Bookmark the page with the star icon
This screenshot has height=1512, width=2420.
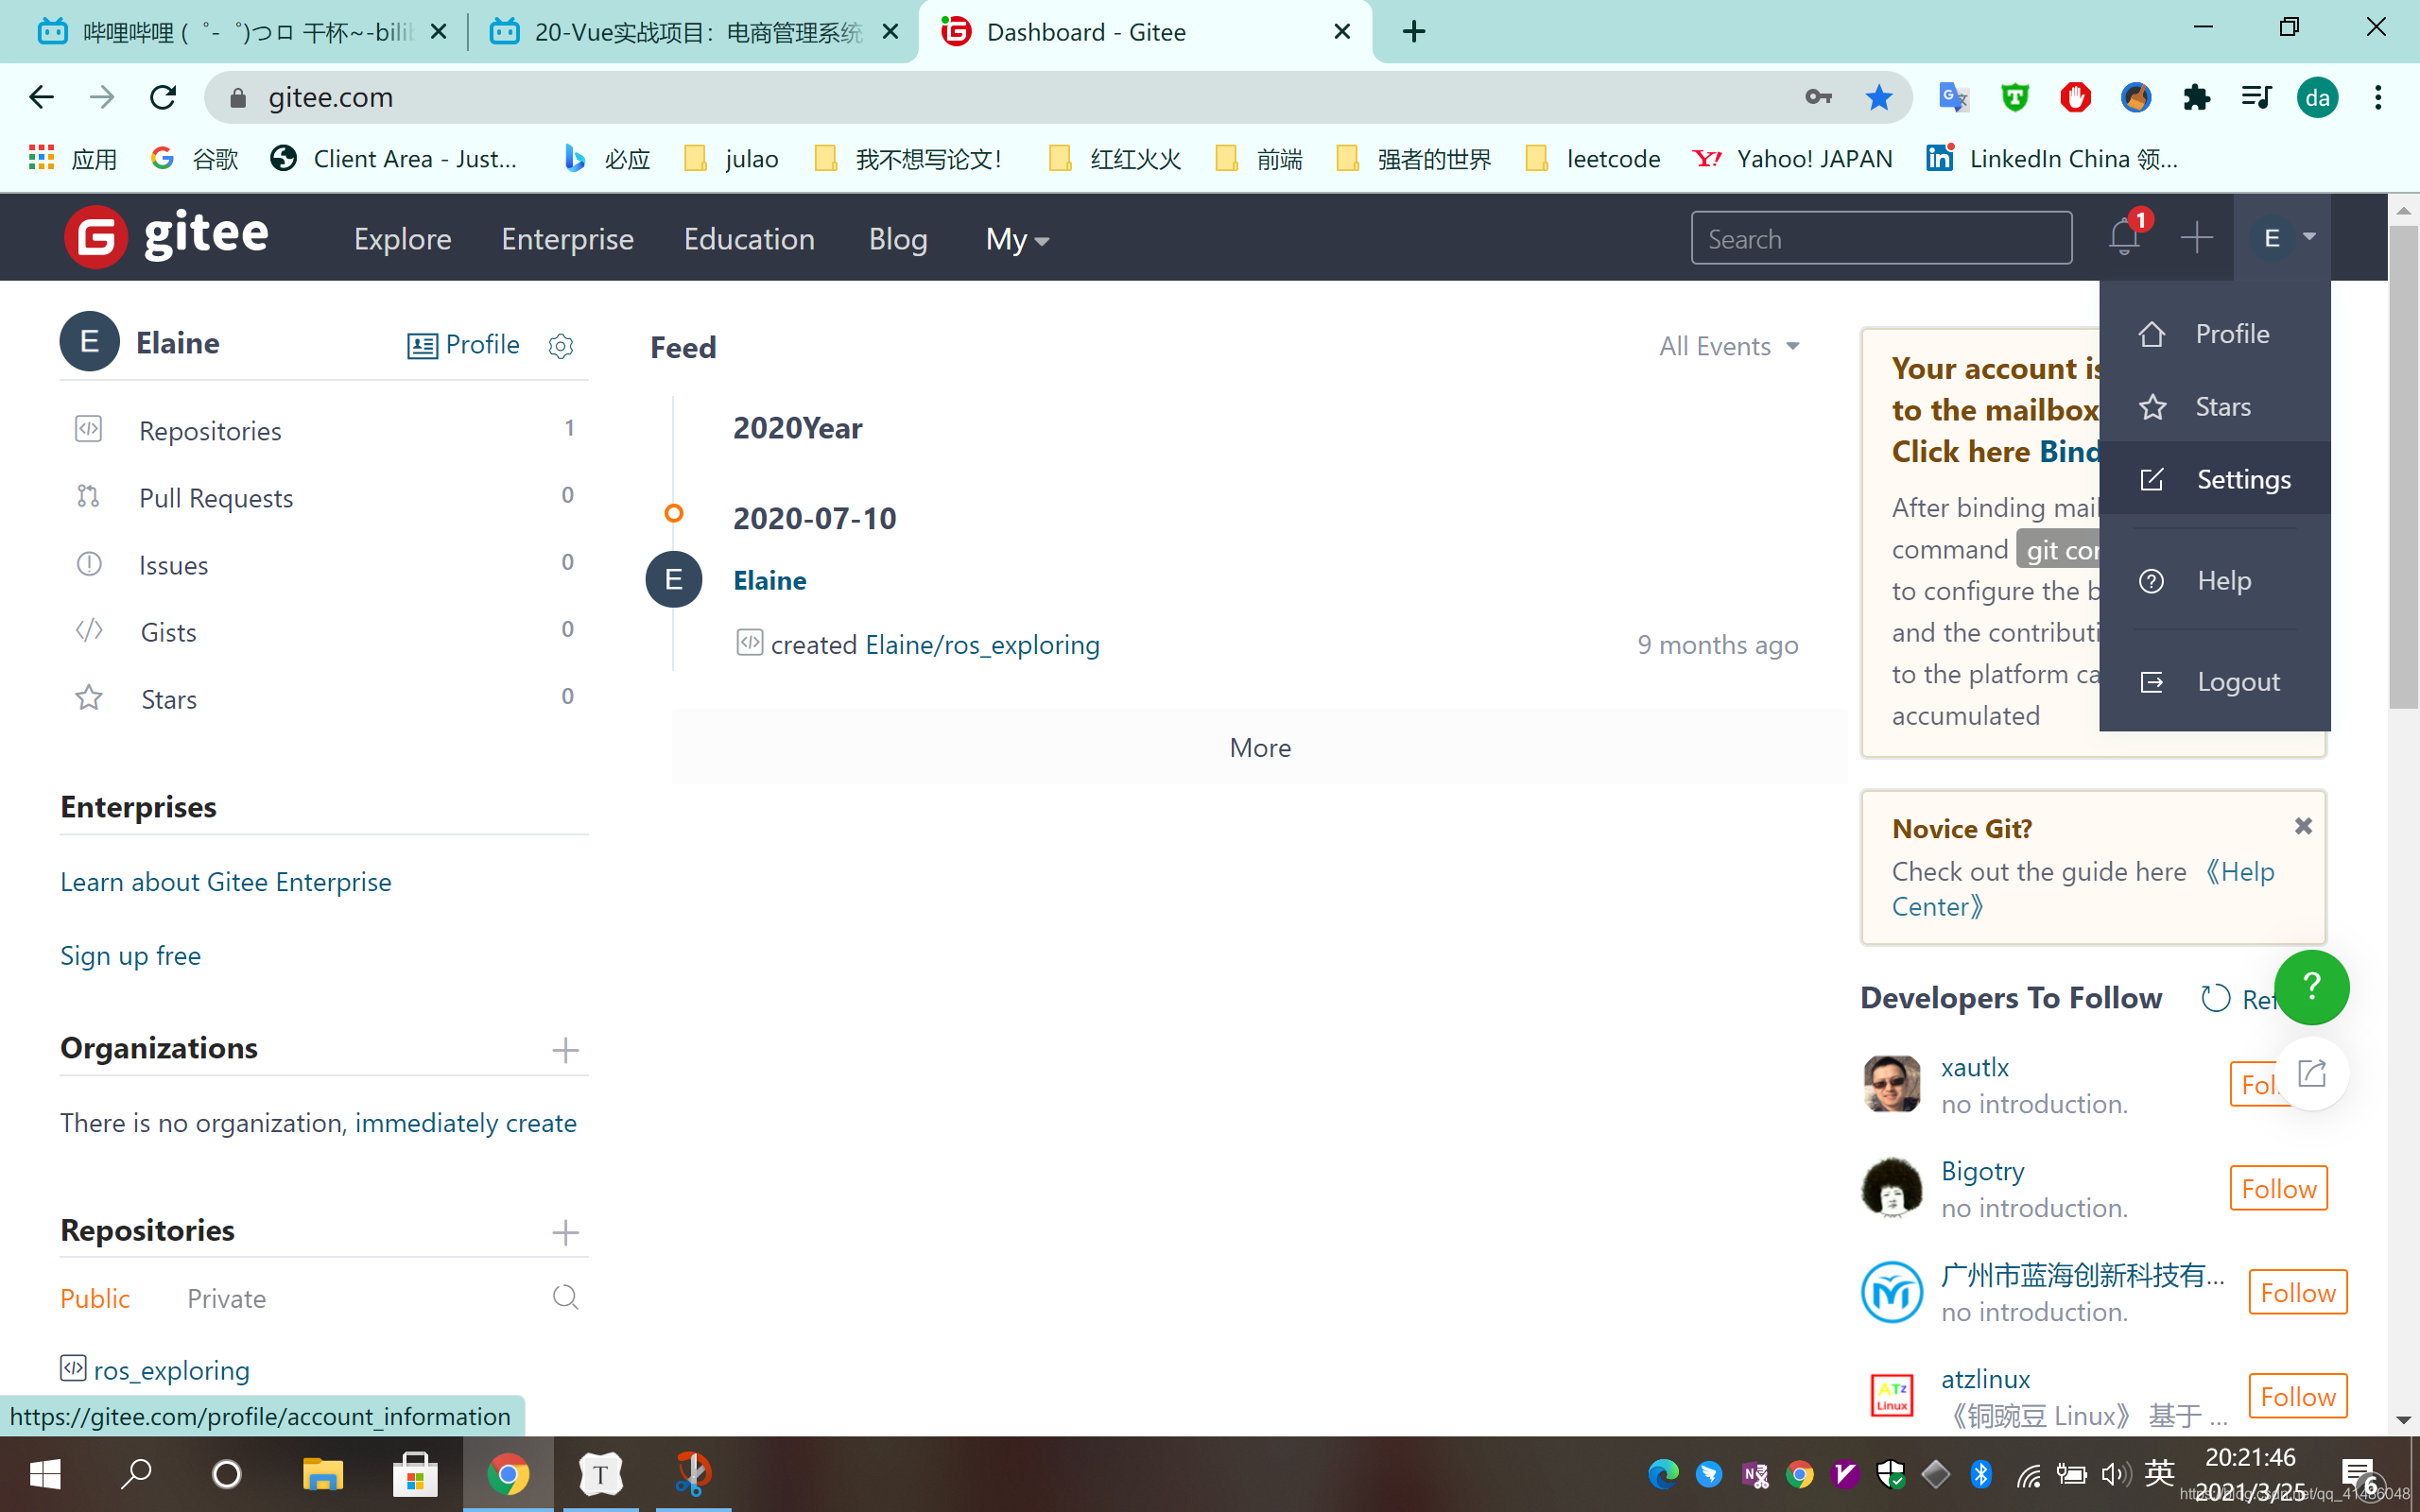click(1879, 97)
